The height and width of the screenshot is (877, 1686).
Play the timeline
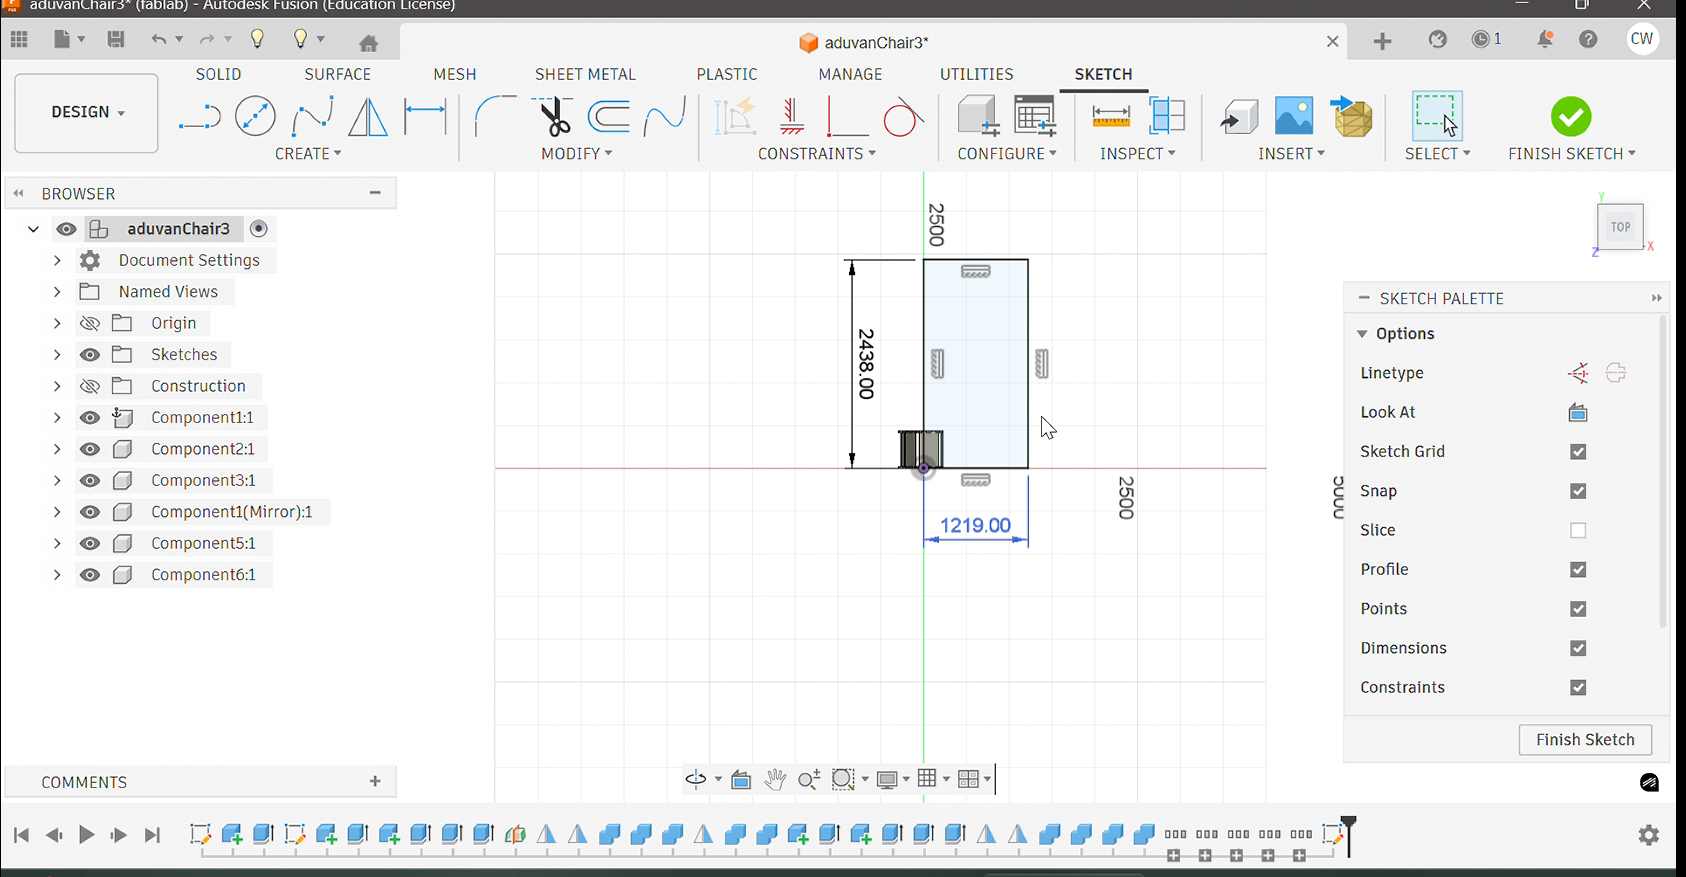(x=87, y=835)
